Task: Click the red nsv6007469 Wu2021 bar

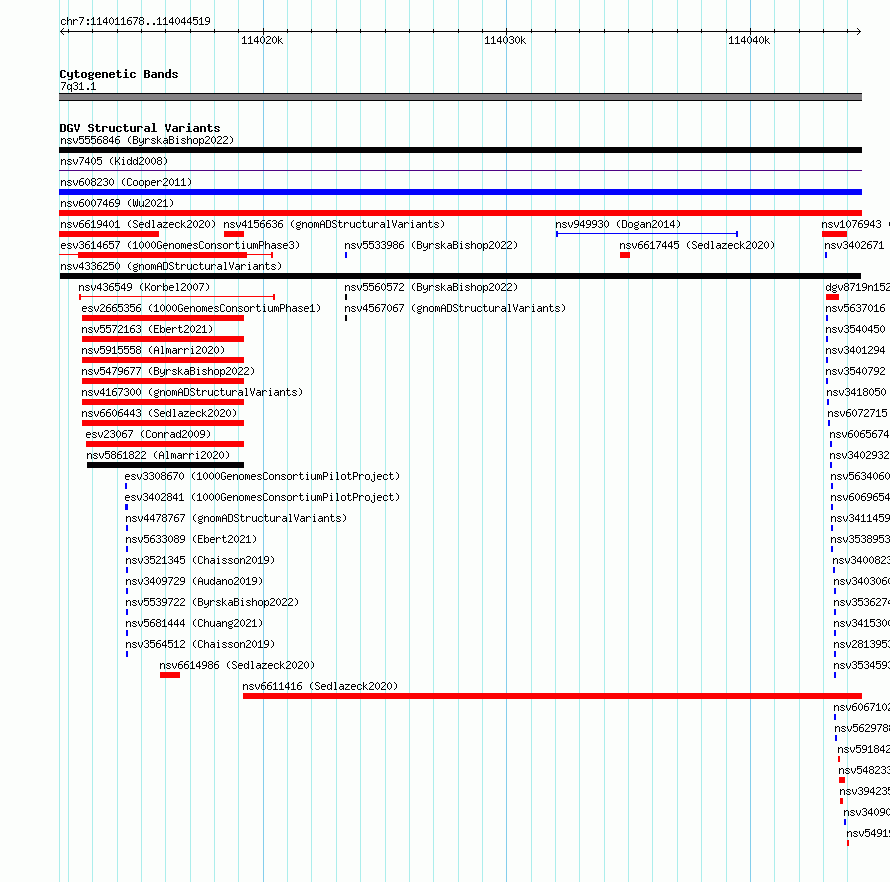Action: point(460,213)
